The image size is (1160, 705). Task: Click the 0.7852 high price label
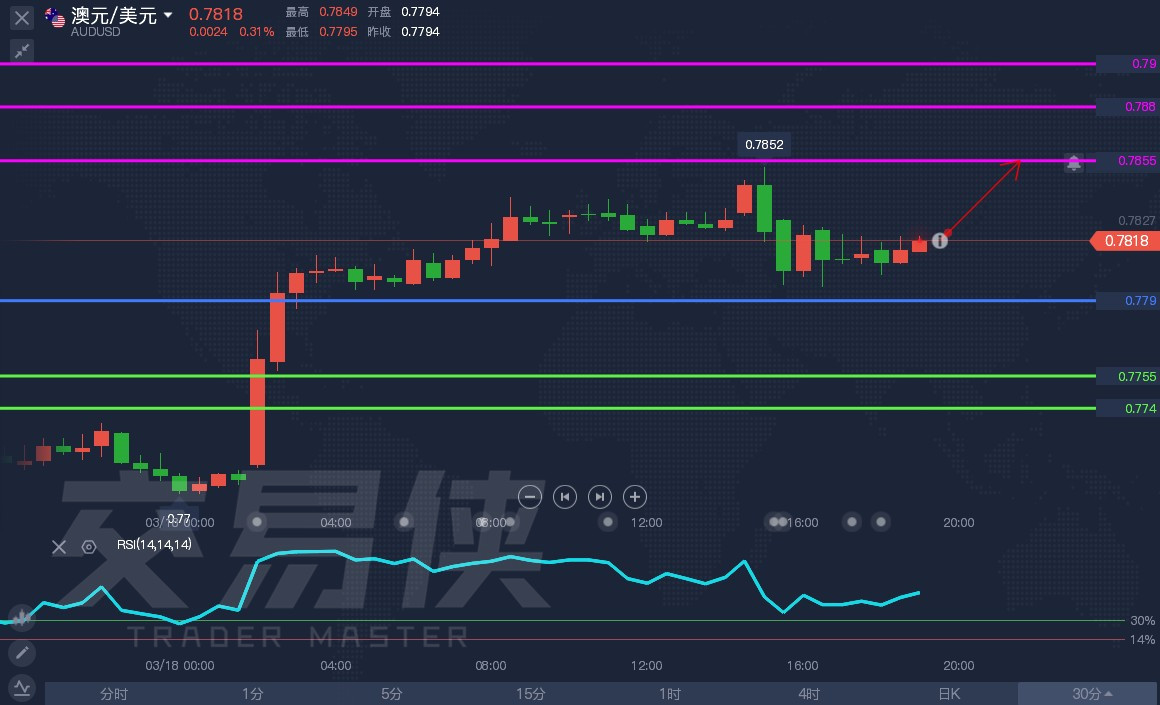[x=764, y=144]
